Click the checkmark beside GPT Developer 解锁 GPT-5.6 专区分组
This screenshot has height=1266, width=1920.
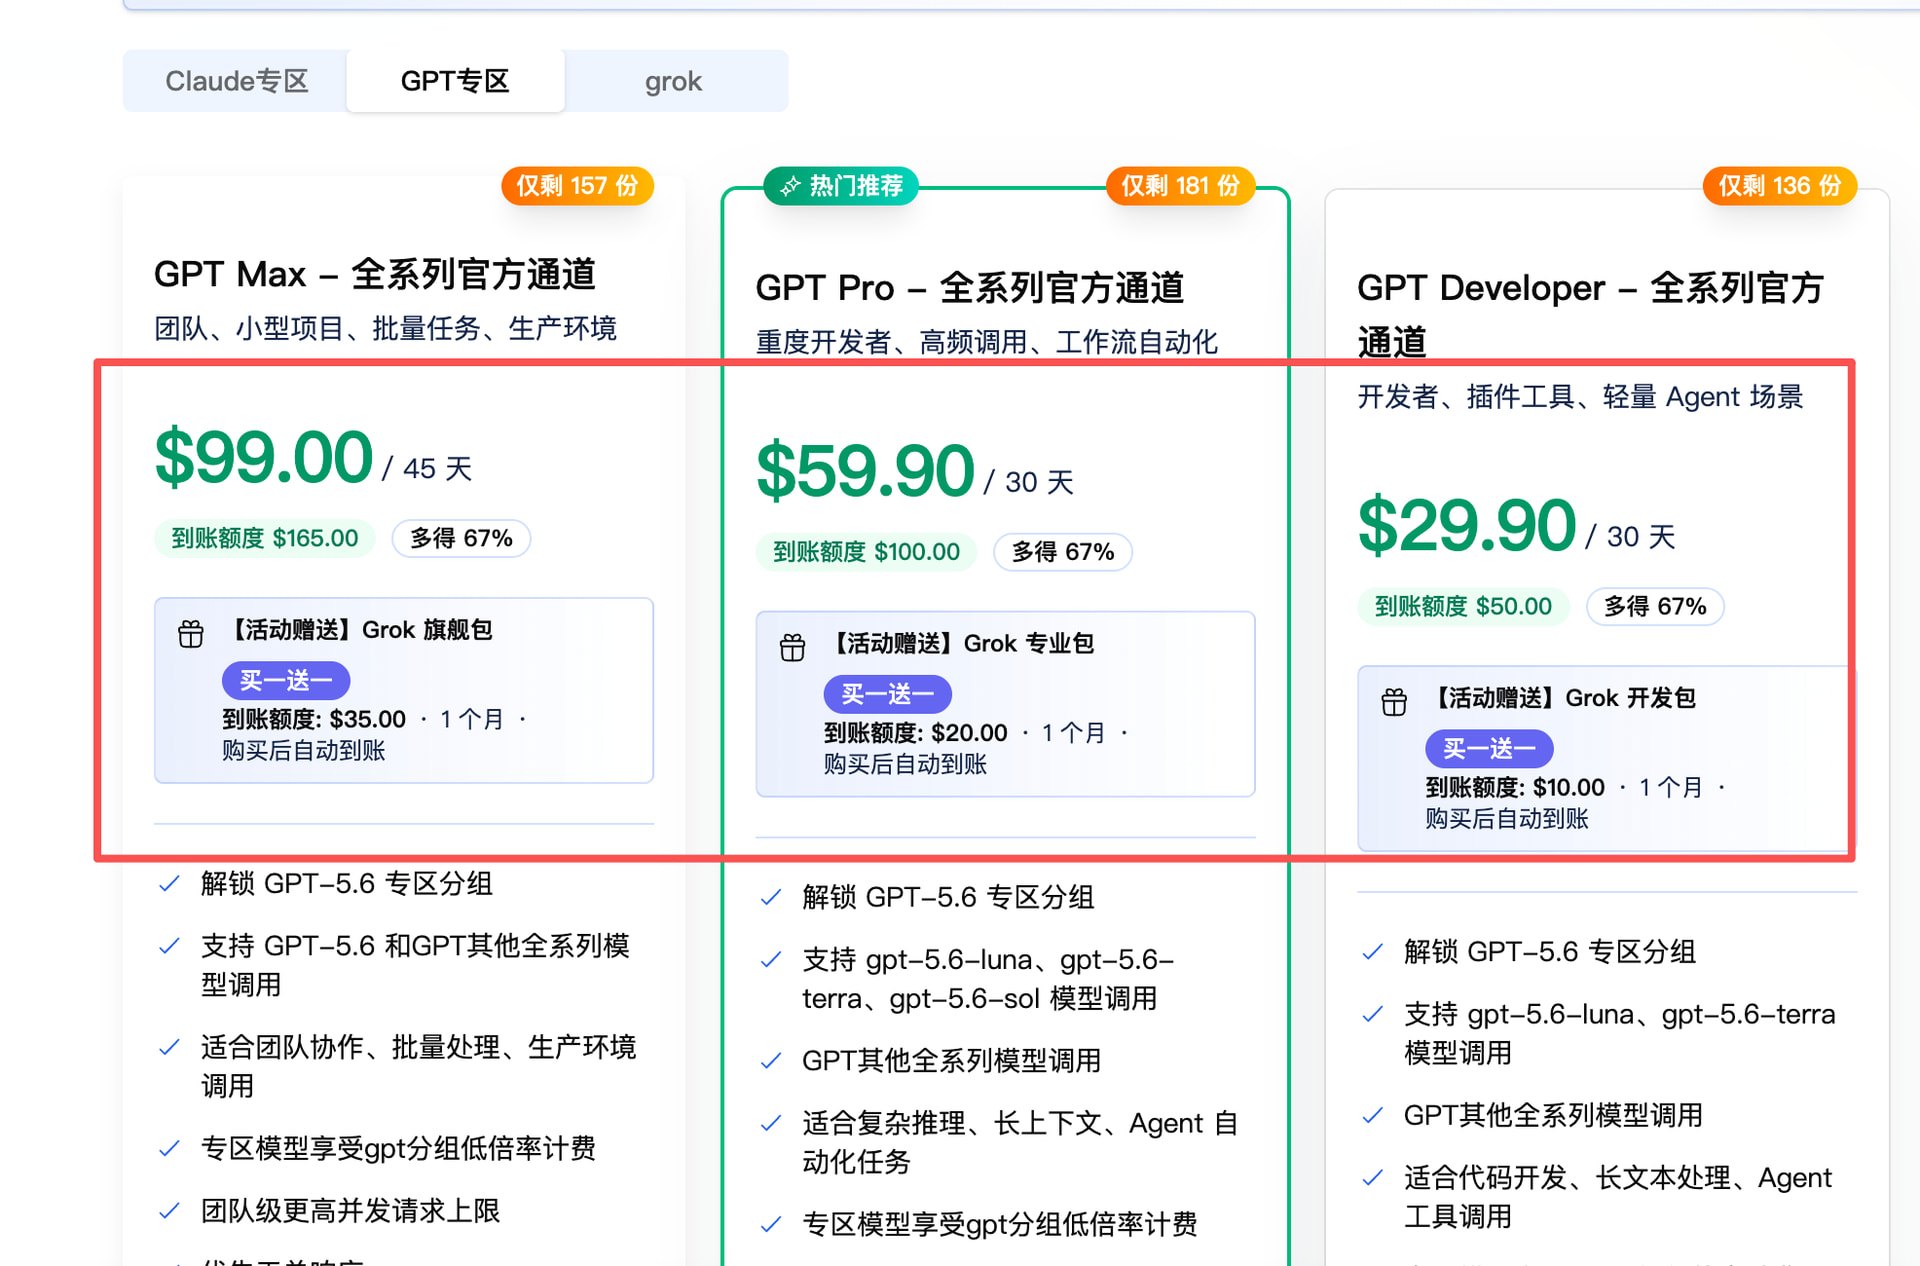point(1373,952)
